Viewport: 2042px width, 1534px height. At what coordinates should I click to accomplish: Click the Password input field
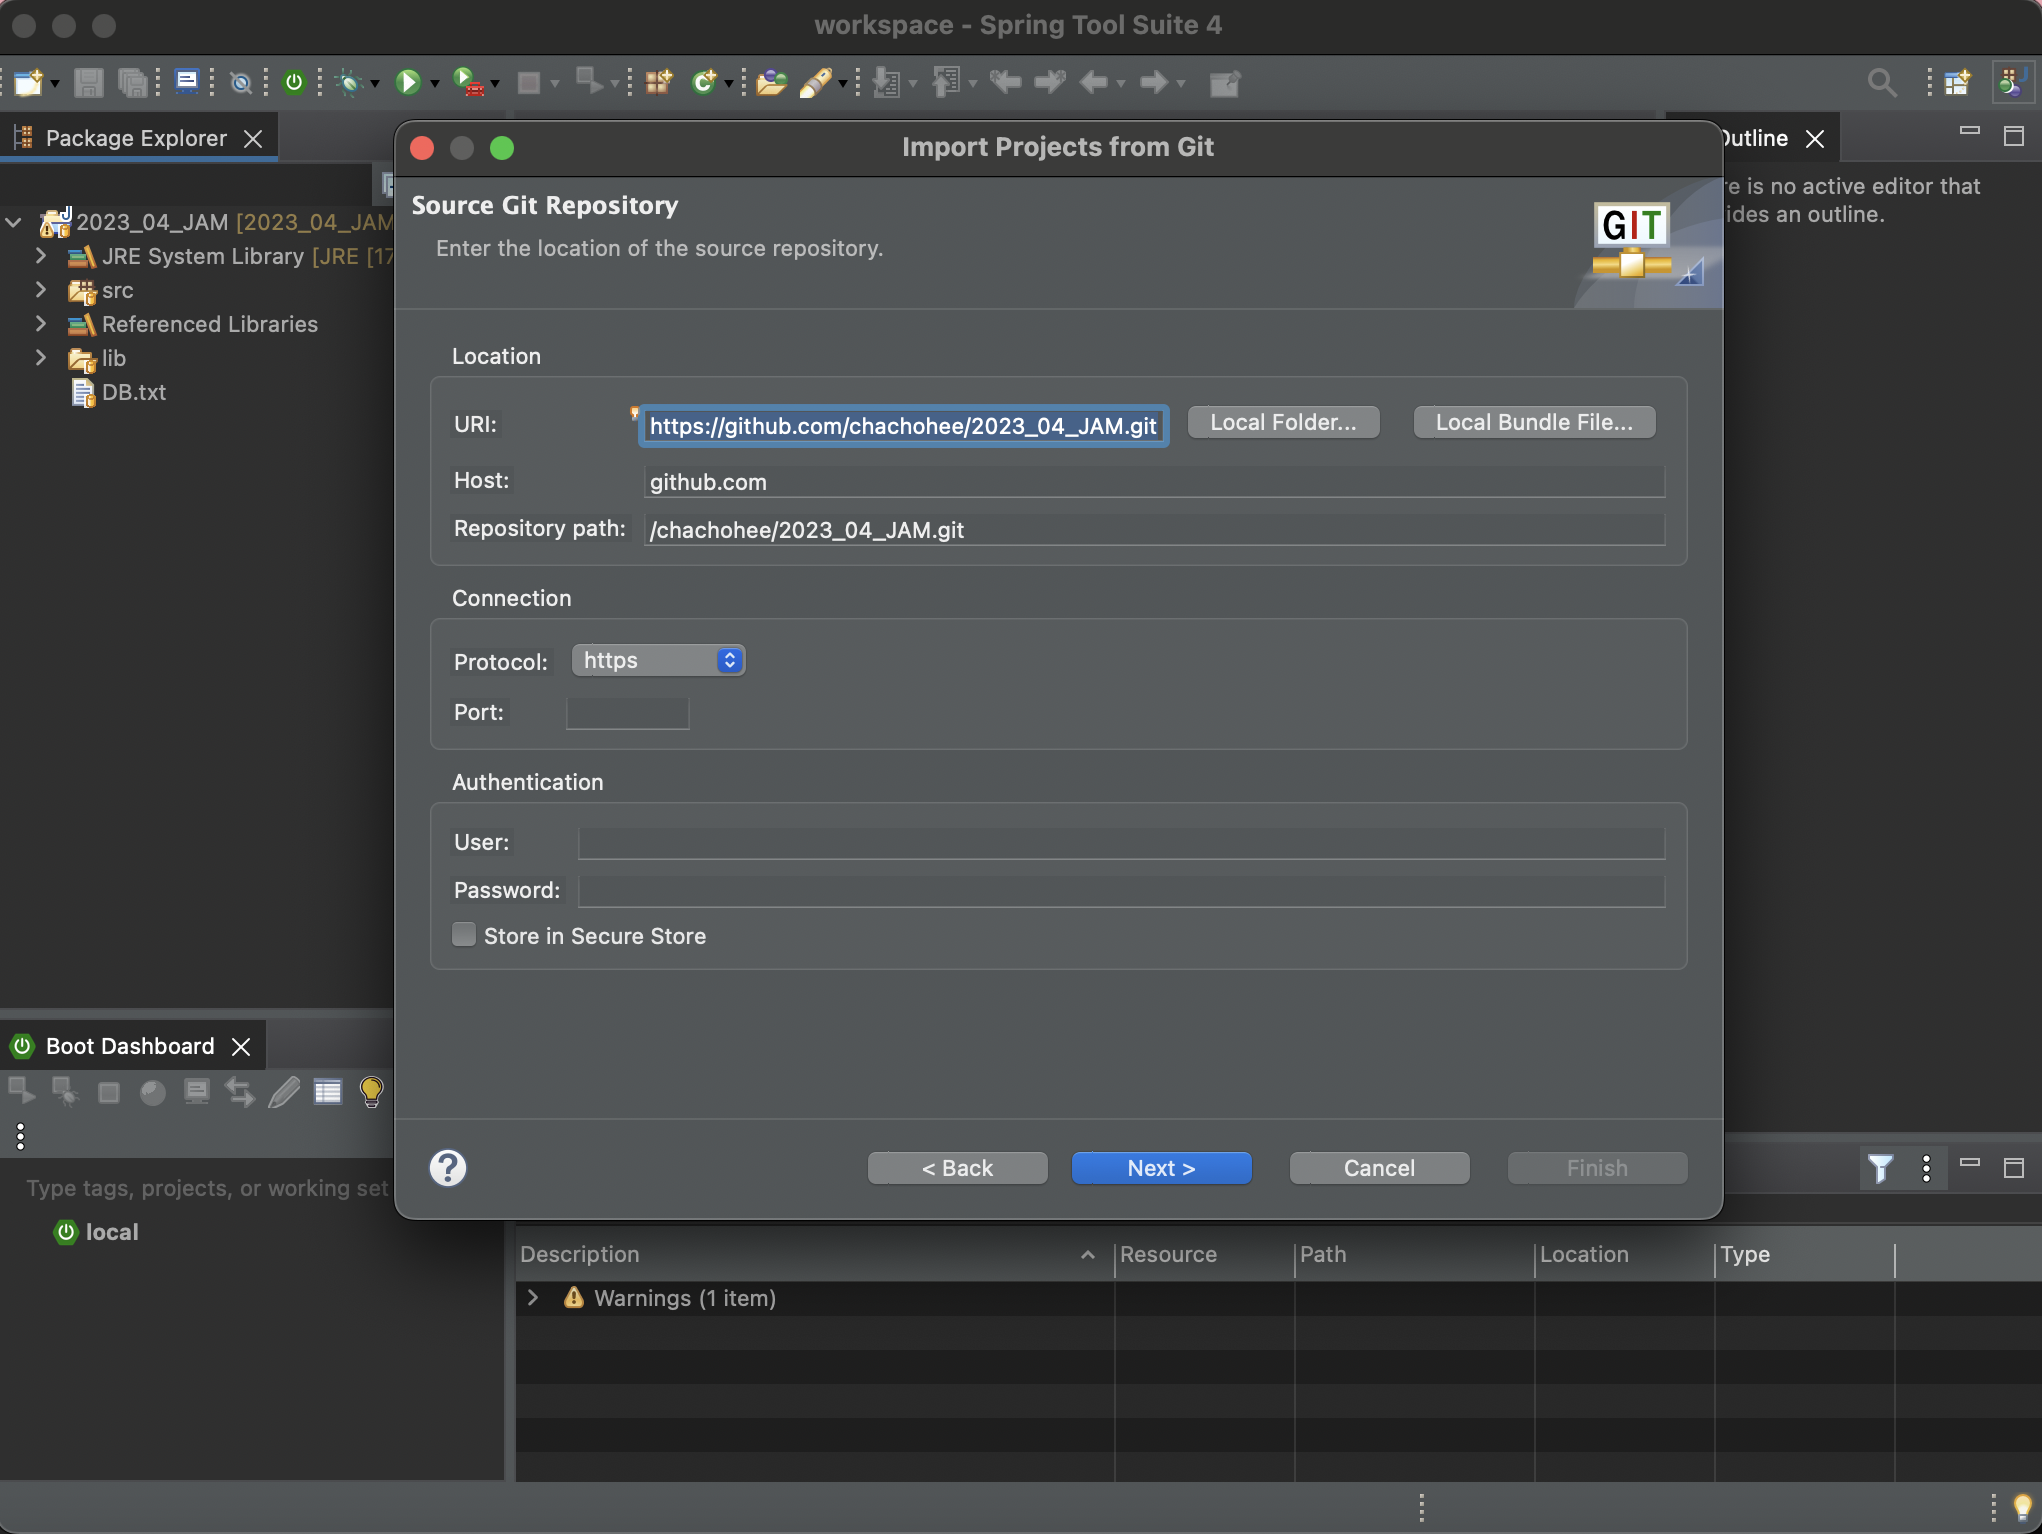pos(1121,891)
